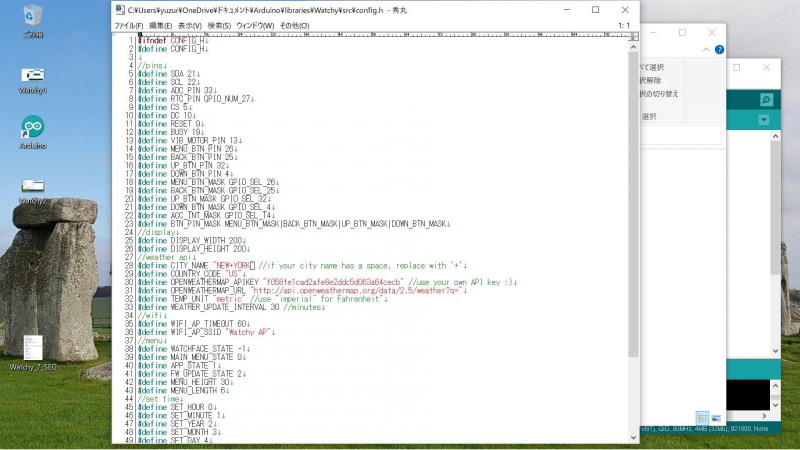This screenshot has width=800, height=450.
Task: Click the Arduino editor scroll-down arrow
Action: tap(776, 351)
